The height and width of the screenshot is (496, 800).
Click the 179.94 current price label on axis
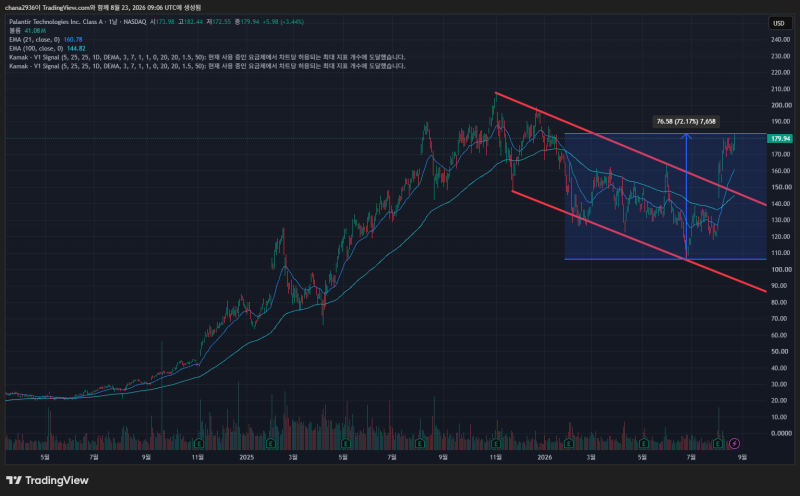(x=781, y=138)
